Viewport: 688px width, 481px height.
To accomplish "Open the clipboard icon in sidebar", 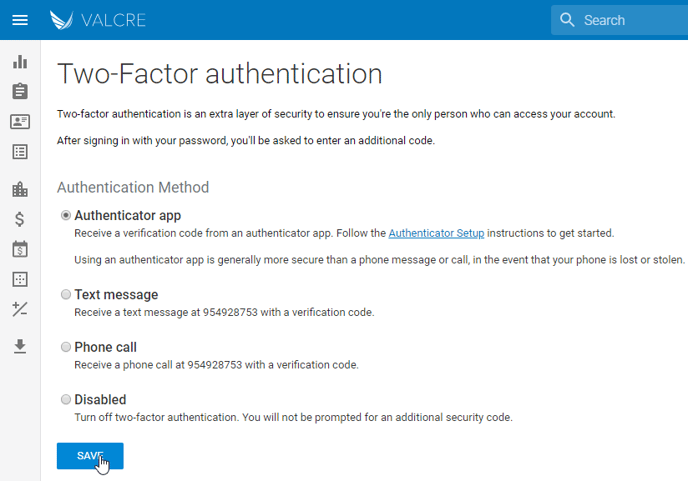I will (20, 91).
